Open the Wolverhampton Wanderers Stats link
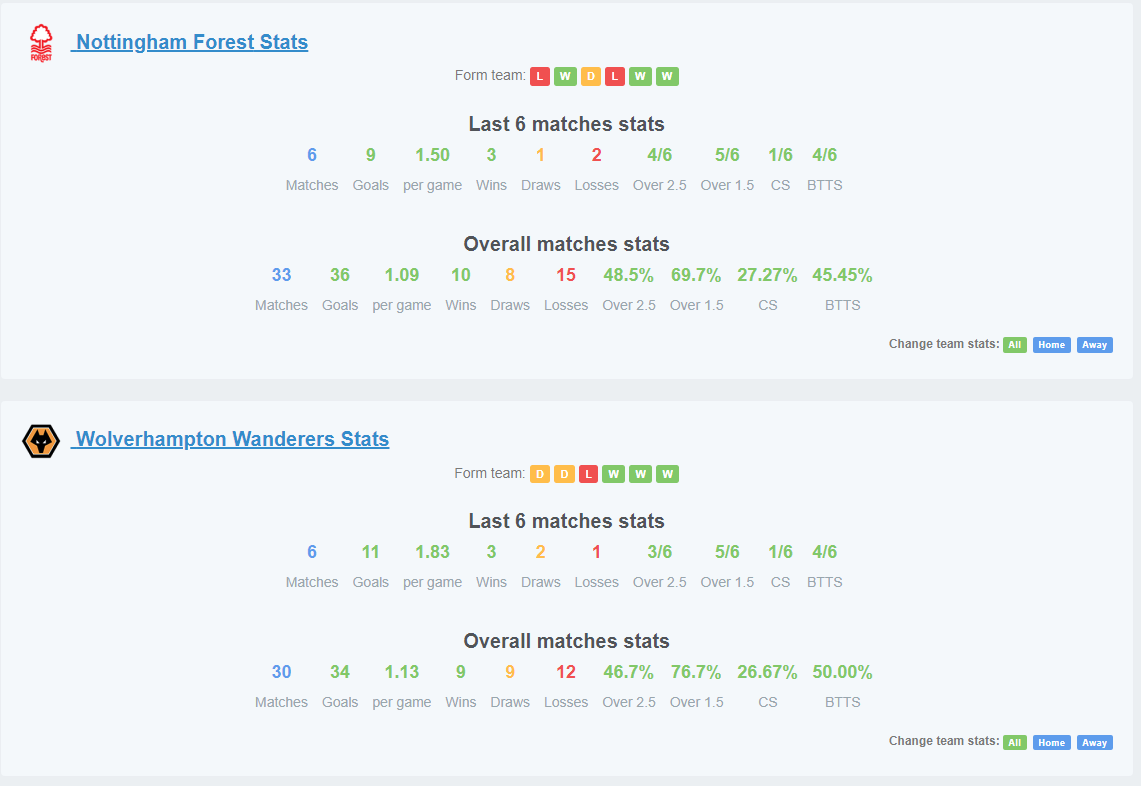Screen dimensions: 1141x786 [x=232, y=440]
